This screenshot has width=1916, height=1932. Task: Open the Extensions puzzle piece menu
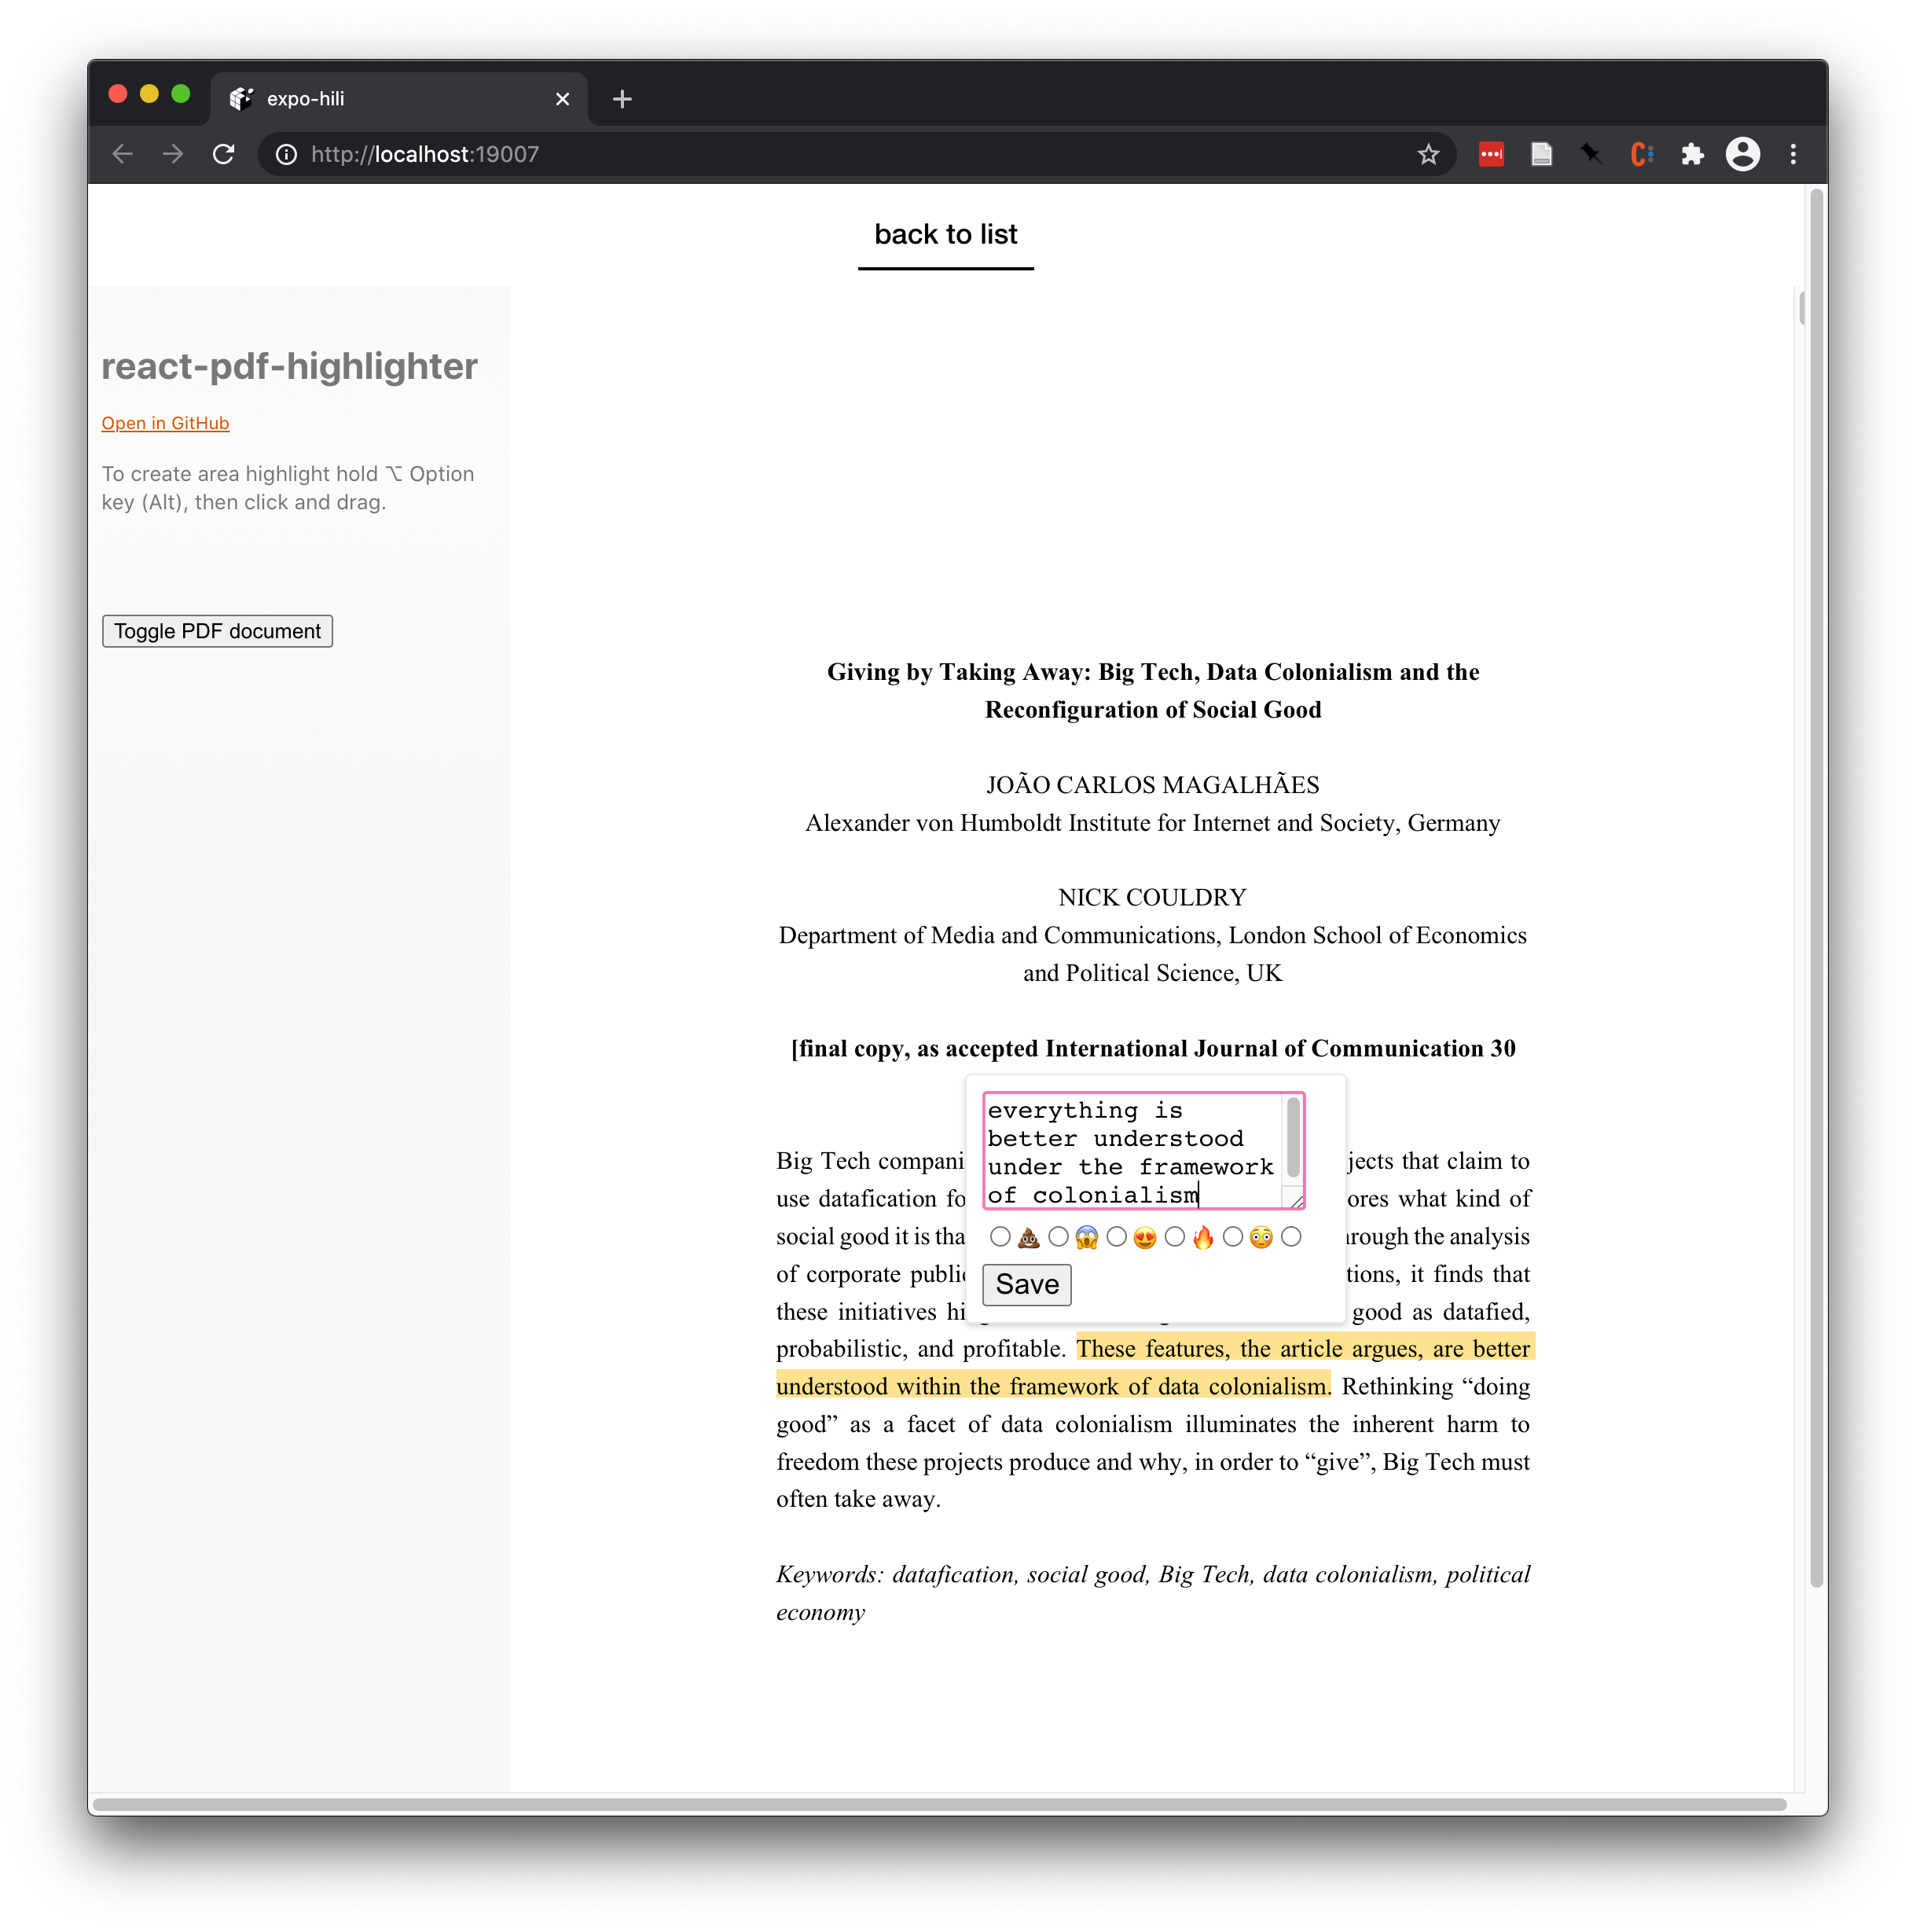click(x=1692, y=154)
